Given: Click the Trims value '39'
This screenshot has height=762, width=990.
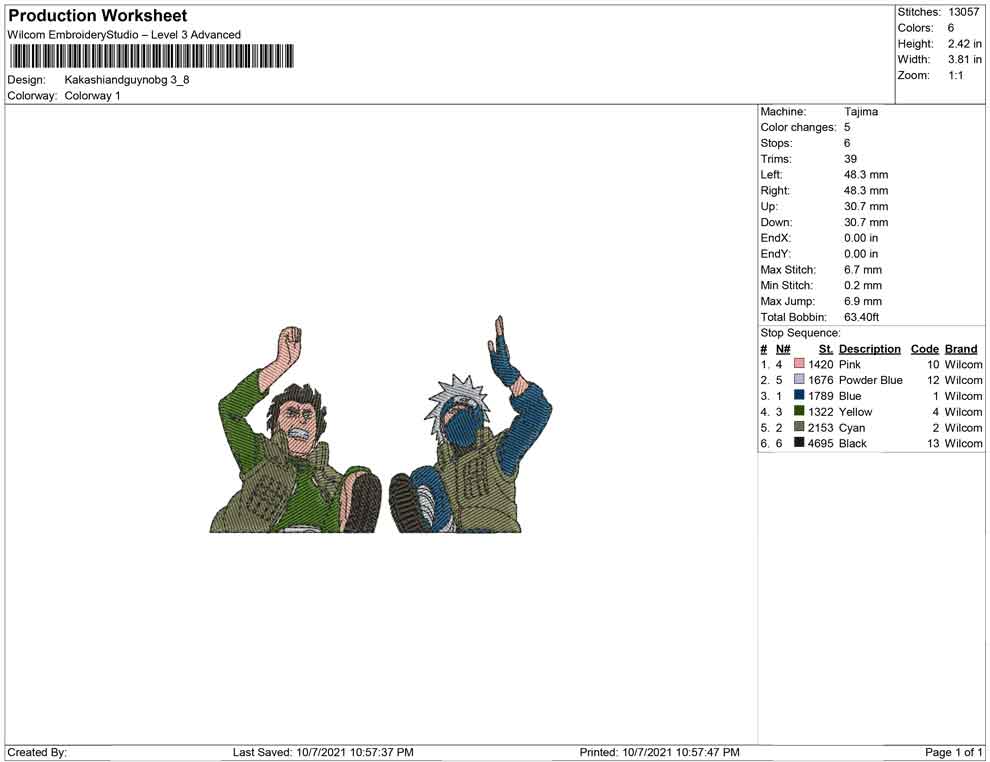Looking at the screenshot, I should tap(850, 159).
